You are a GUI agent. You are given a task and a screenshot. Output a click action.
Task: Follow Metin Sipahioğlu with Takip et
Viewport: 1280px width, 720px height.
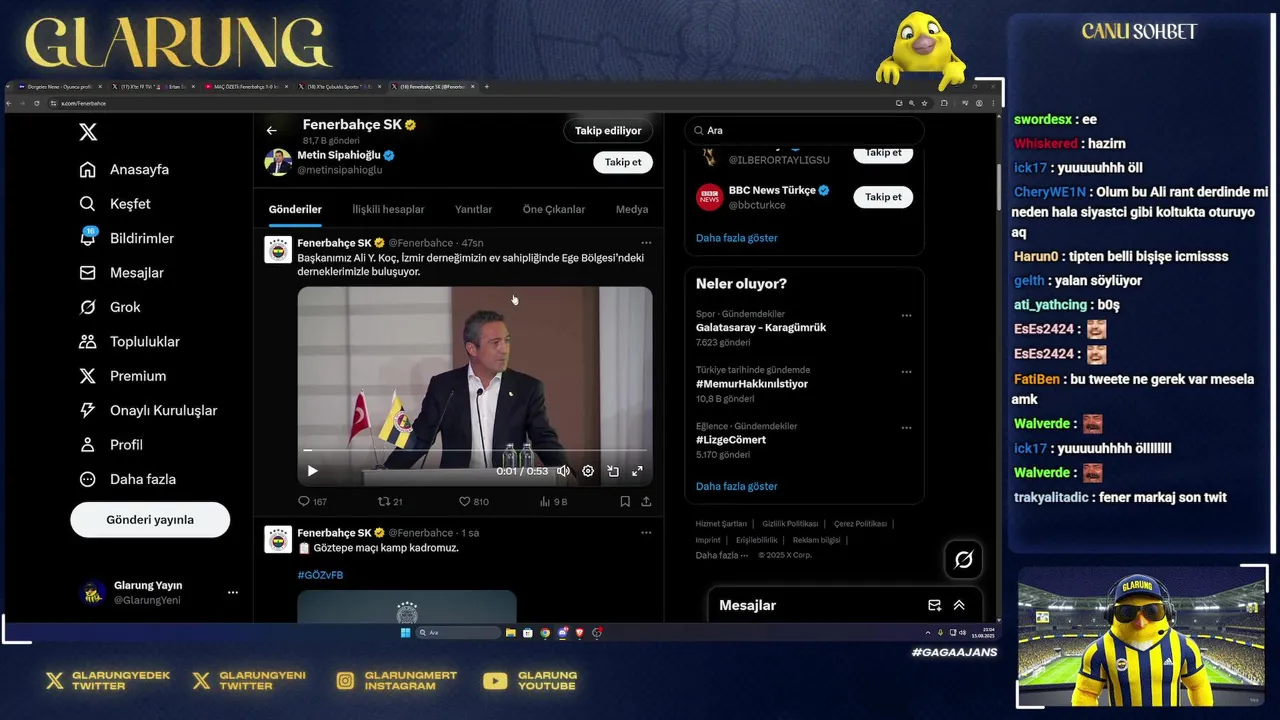623,162
